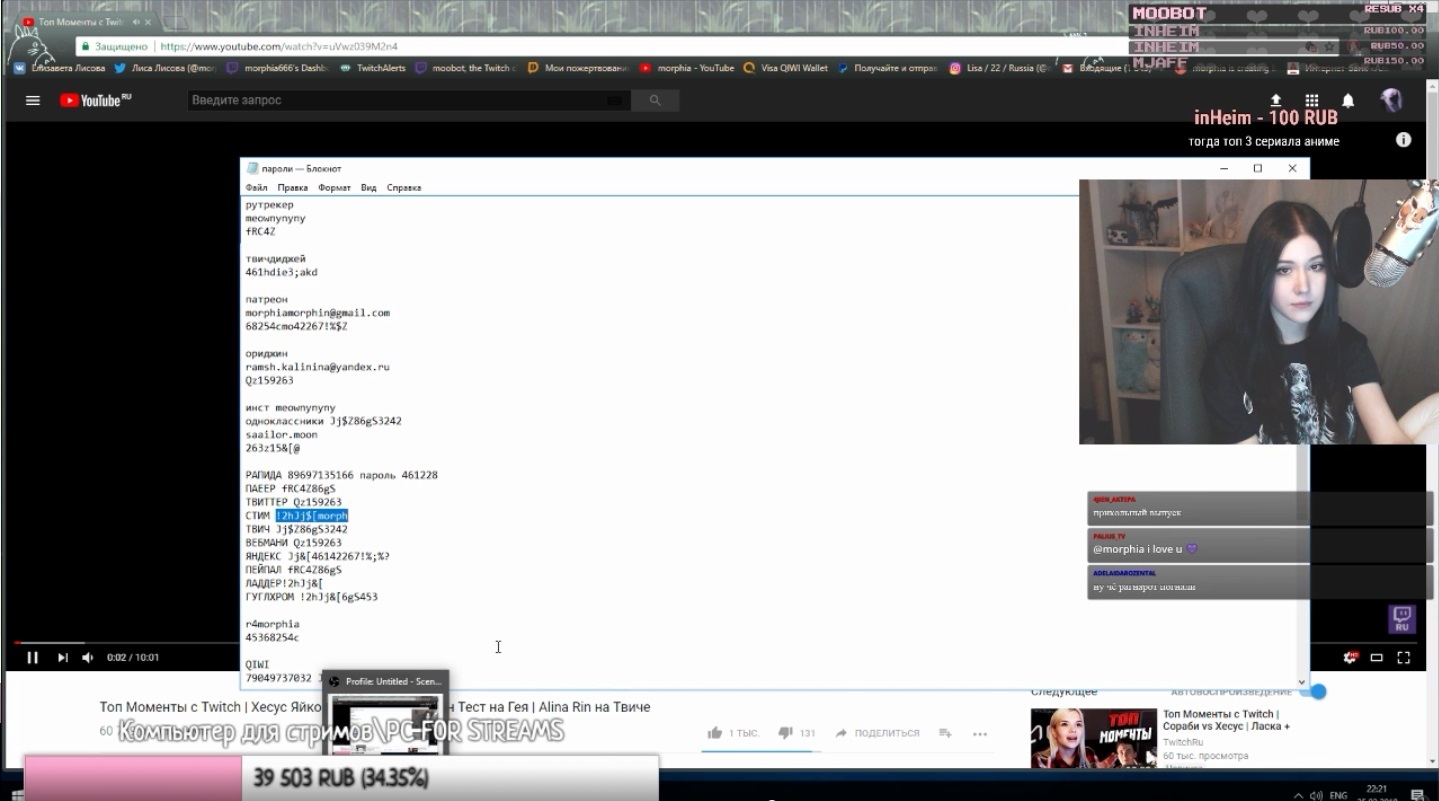Click the YouTube search magnifier button

pos(656,100)
